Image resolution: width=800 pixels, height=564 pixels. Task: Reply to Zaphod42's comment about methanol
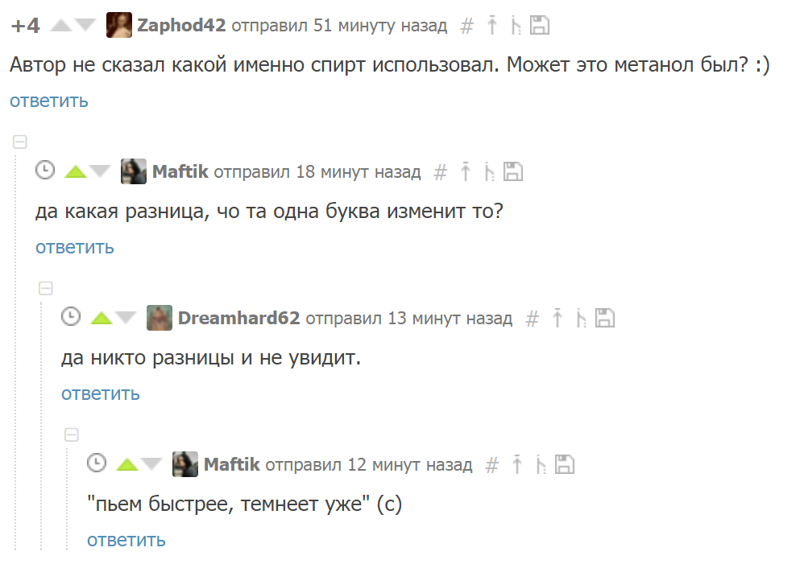[x=49, y=100]
